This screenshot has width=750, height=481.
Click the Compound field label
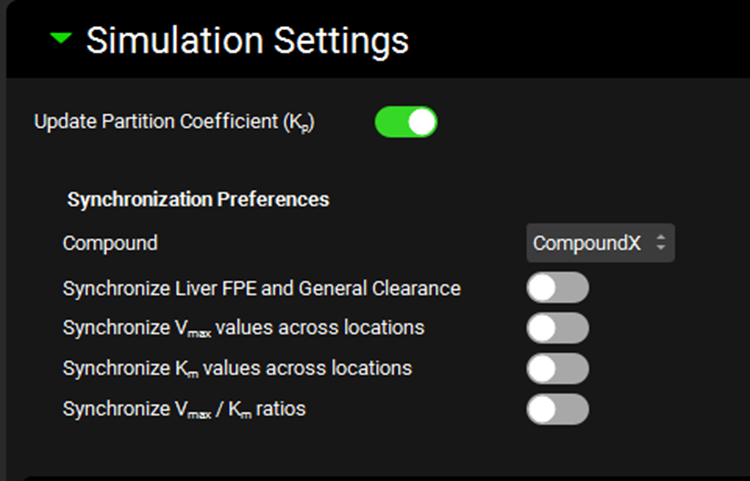click(110, 243)
